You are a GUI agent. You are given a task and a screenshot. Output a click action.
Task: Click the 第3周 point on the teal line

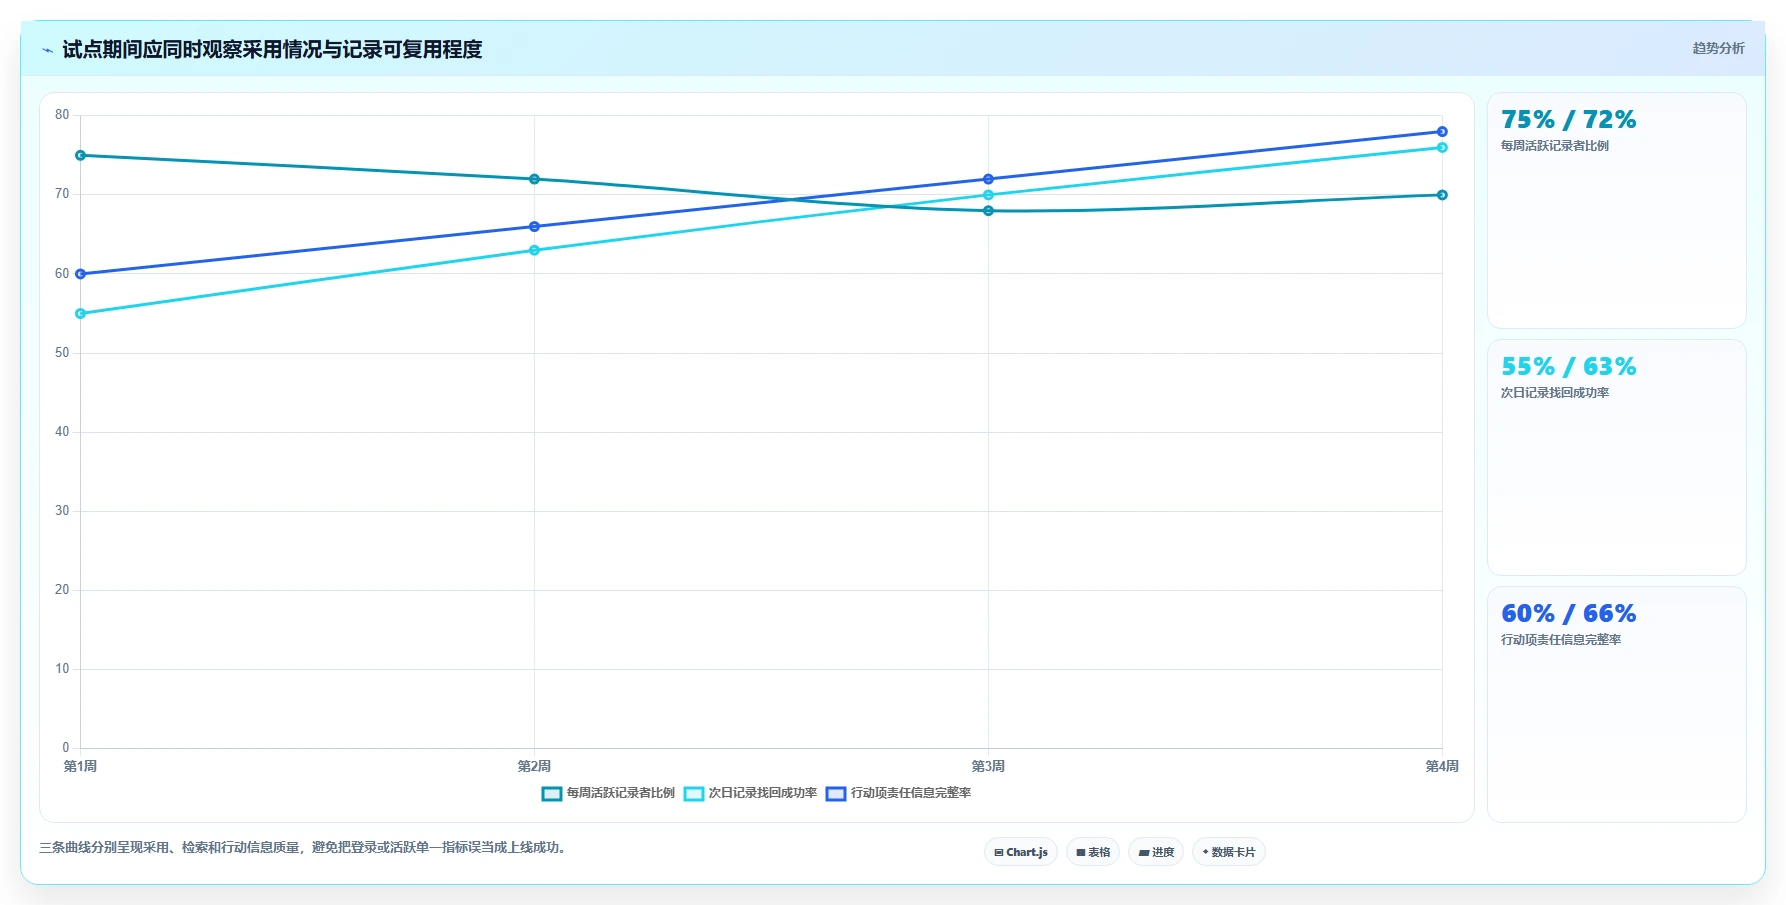click(x=988, y=211)
